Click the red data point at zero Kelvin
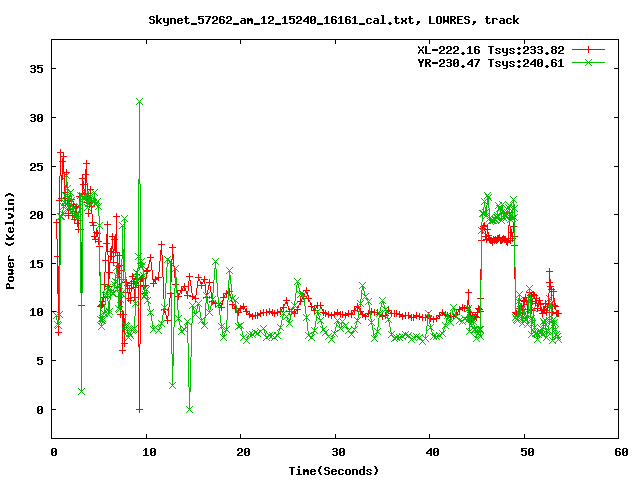Image resolution: width=640 pixels, height=480 pixels. tap(140, 409)
